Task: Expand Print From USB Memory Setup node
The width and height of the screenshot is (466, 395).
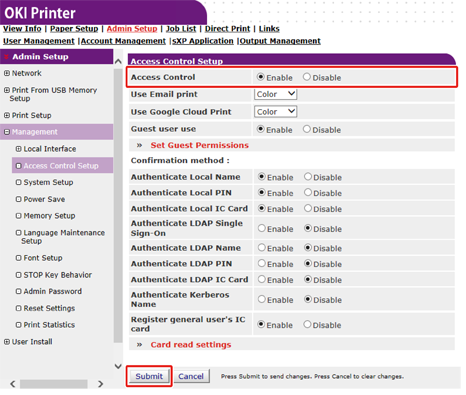Action: point(7,90)
